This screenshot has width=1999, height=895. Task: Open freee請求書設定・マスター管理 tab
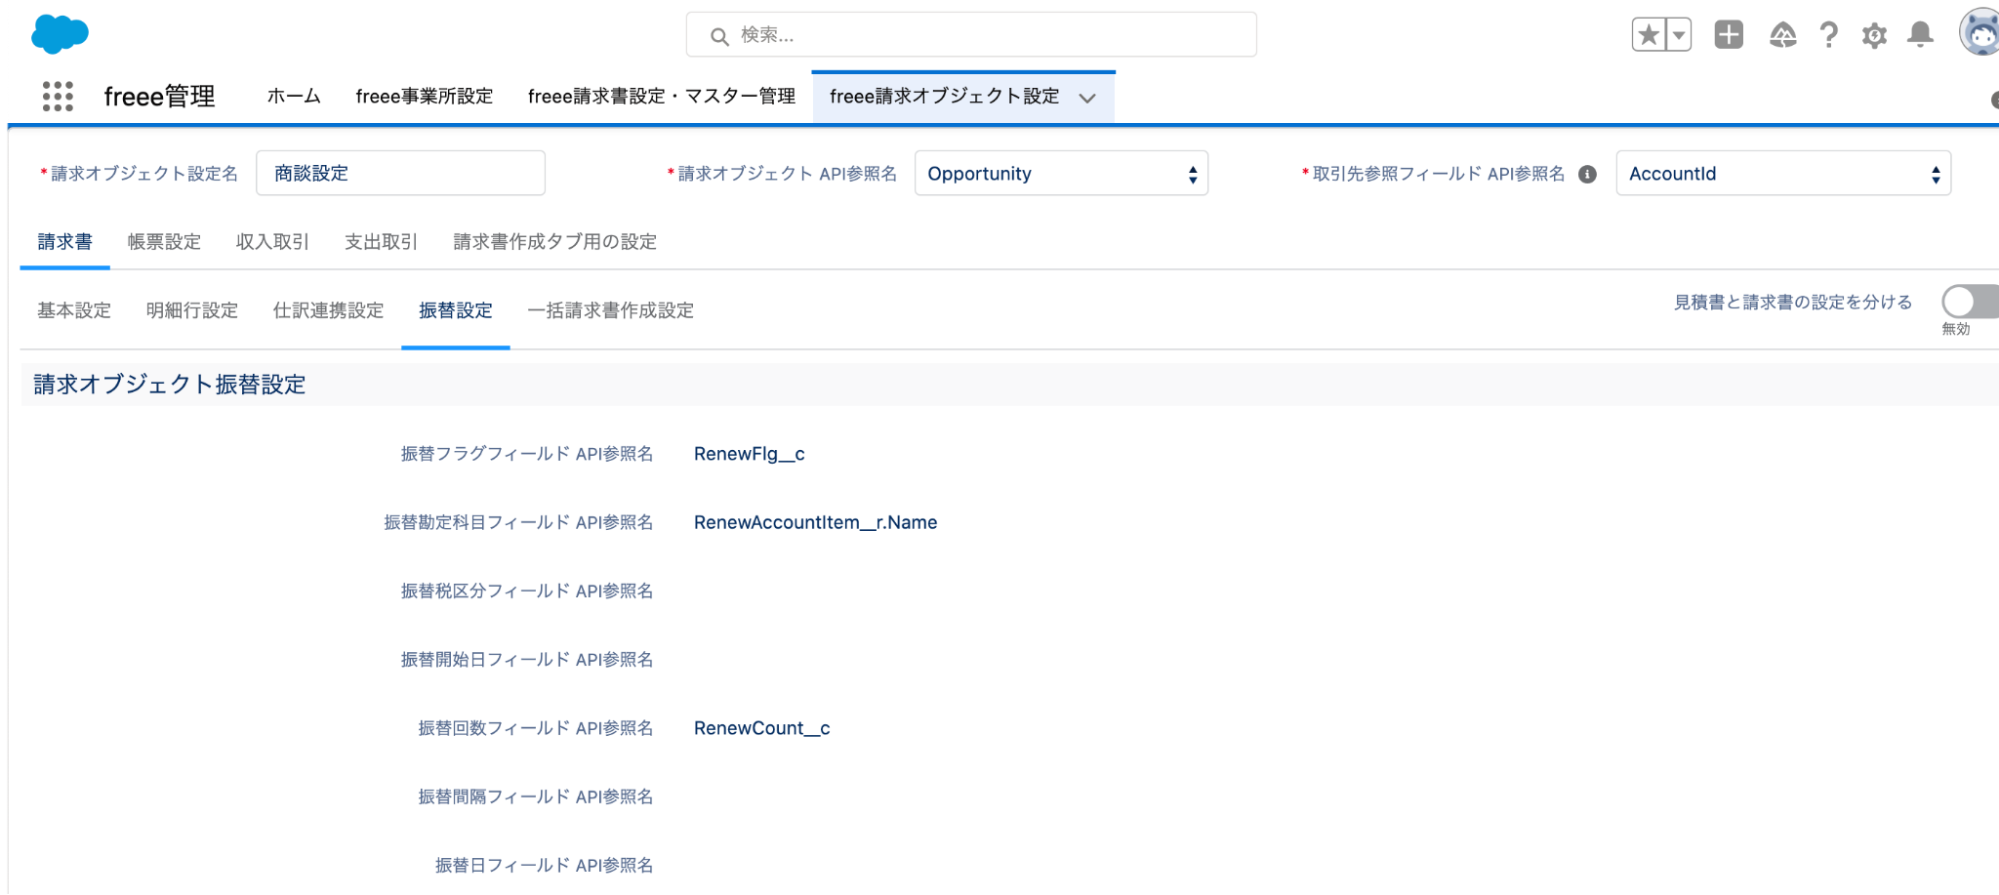pos(662,96)
